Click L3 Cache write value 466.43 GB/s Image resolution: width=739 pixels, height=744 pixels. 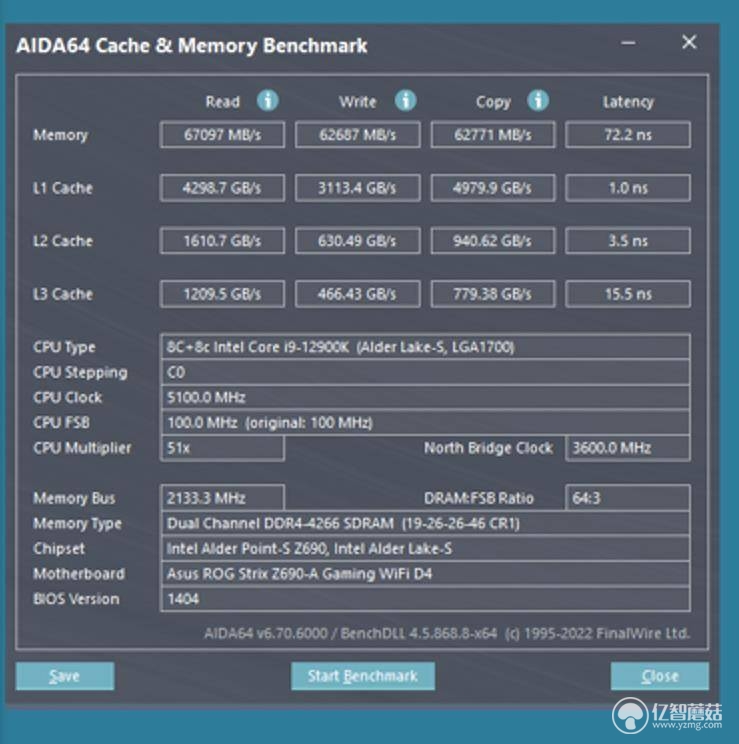(x=357, y=294)
